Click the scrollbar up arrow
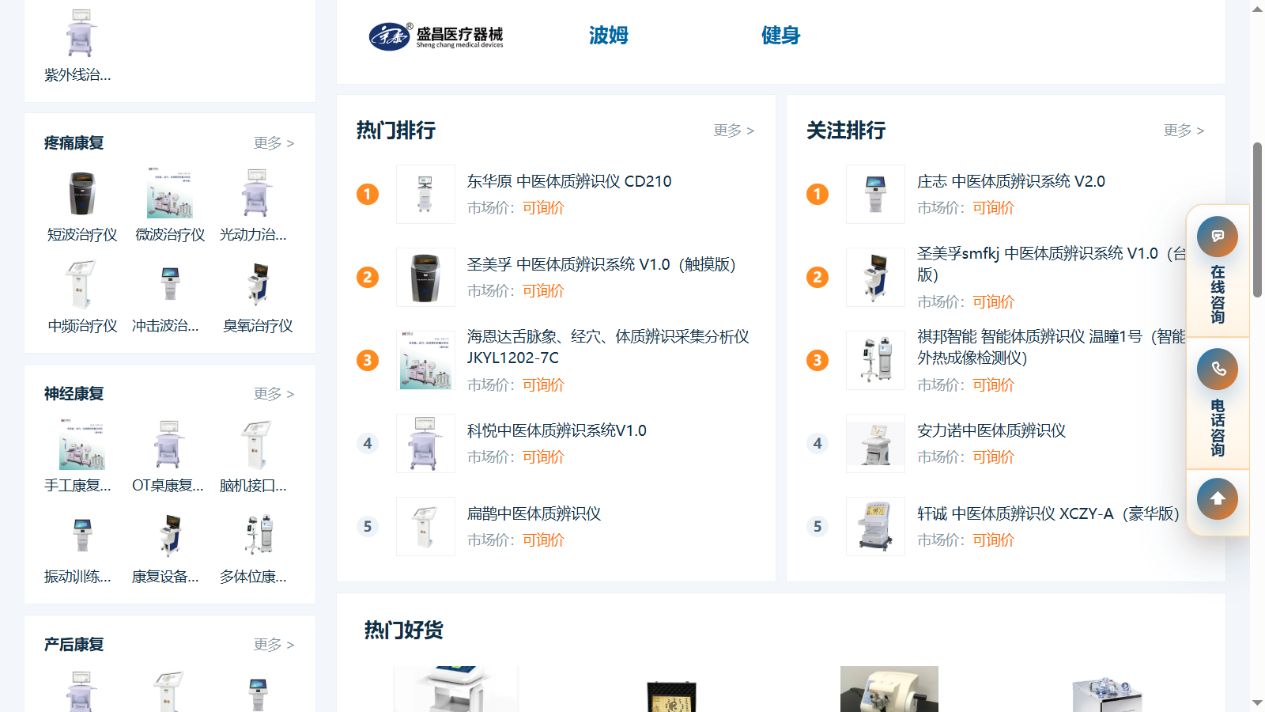 click(1257, 8)
